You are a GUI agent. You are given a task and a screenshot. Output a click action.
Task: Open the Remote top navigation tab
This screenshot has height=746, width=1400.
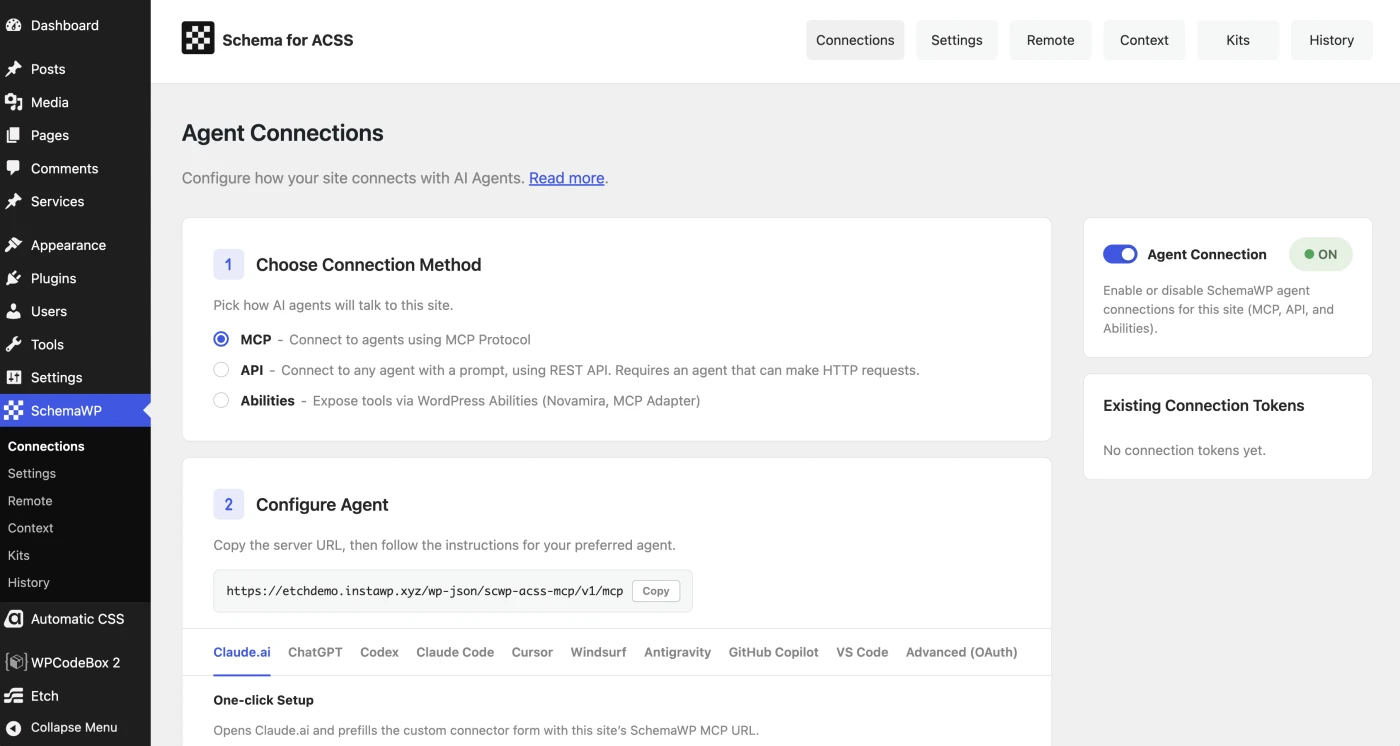[1051, 40]
